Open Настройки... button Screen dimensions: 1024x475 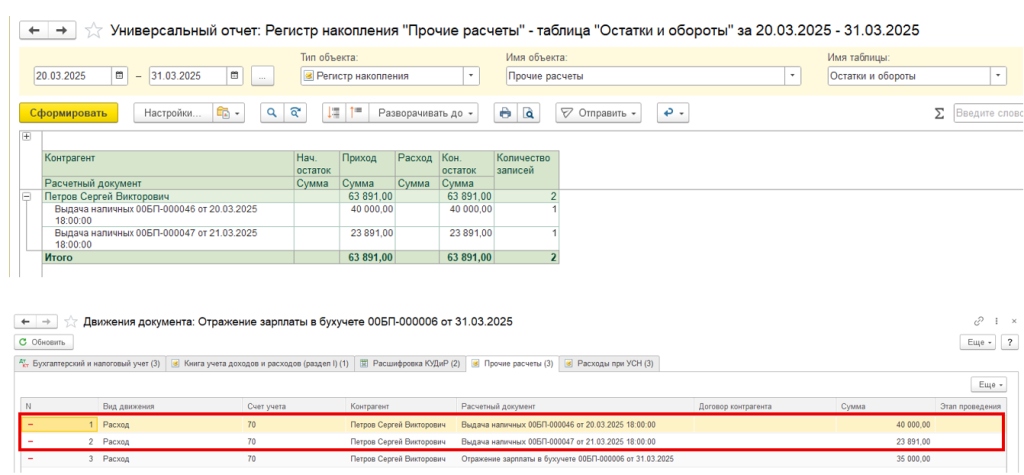173,113
